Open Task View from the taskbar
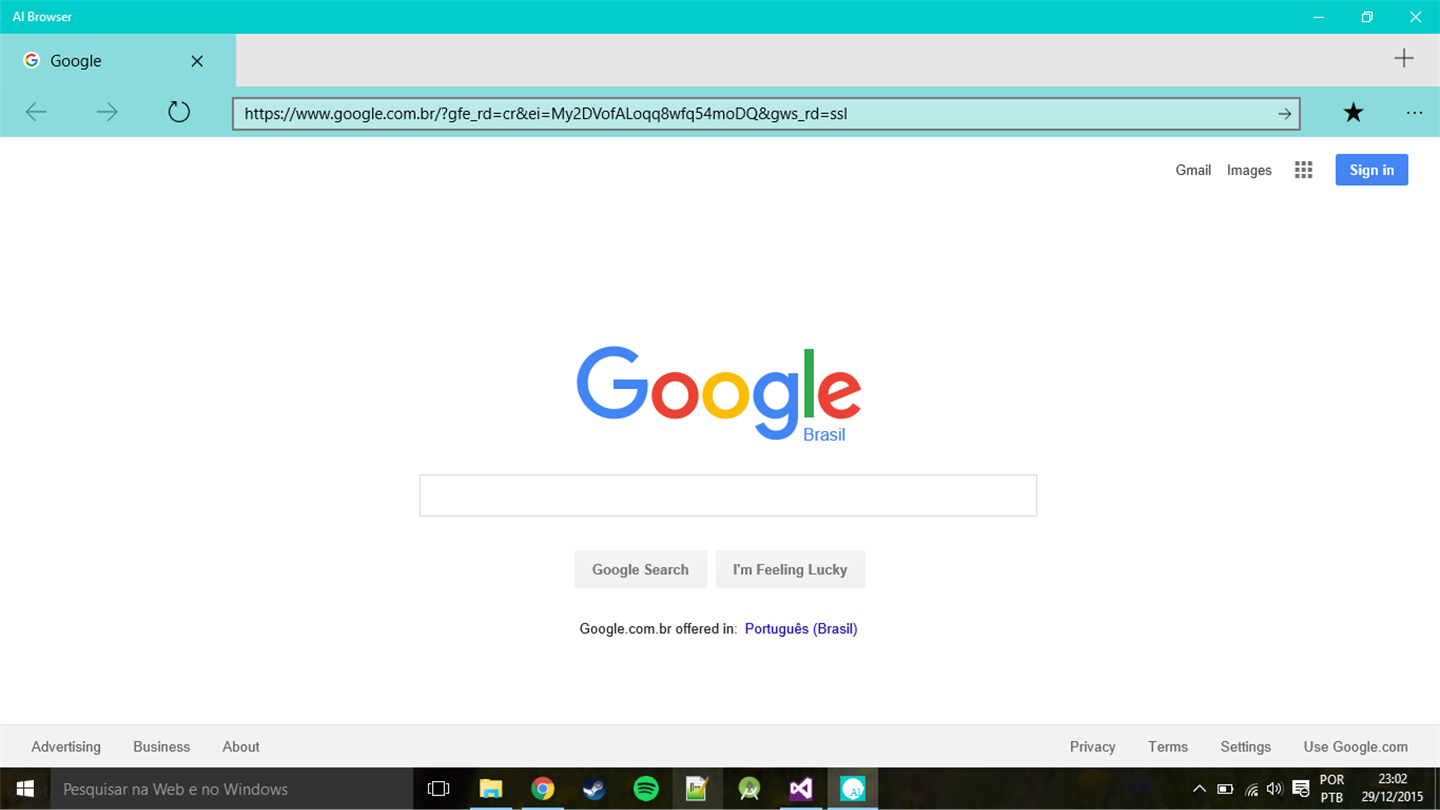Screen dimensions: 1440x810 [438, 789]
